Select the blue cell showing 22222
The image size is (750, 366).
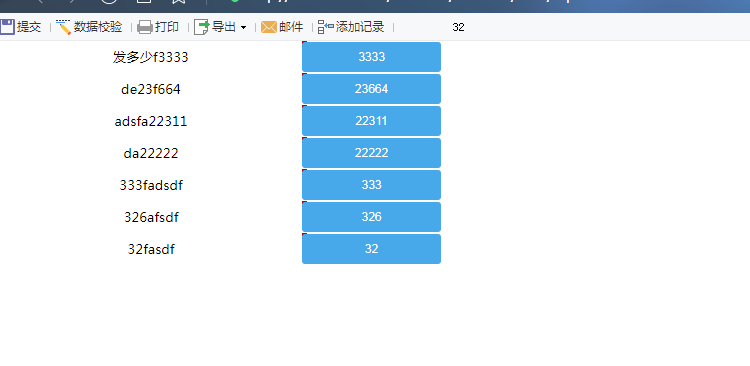371,153
